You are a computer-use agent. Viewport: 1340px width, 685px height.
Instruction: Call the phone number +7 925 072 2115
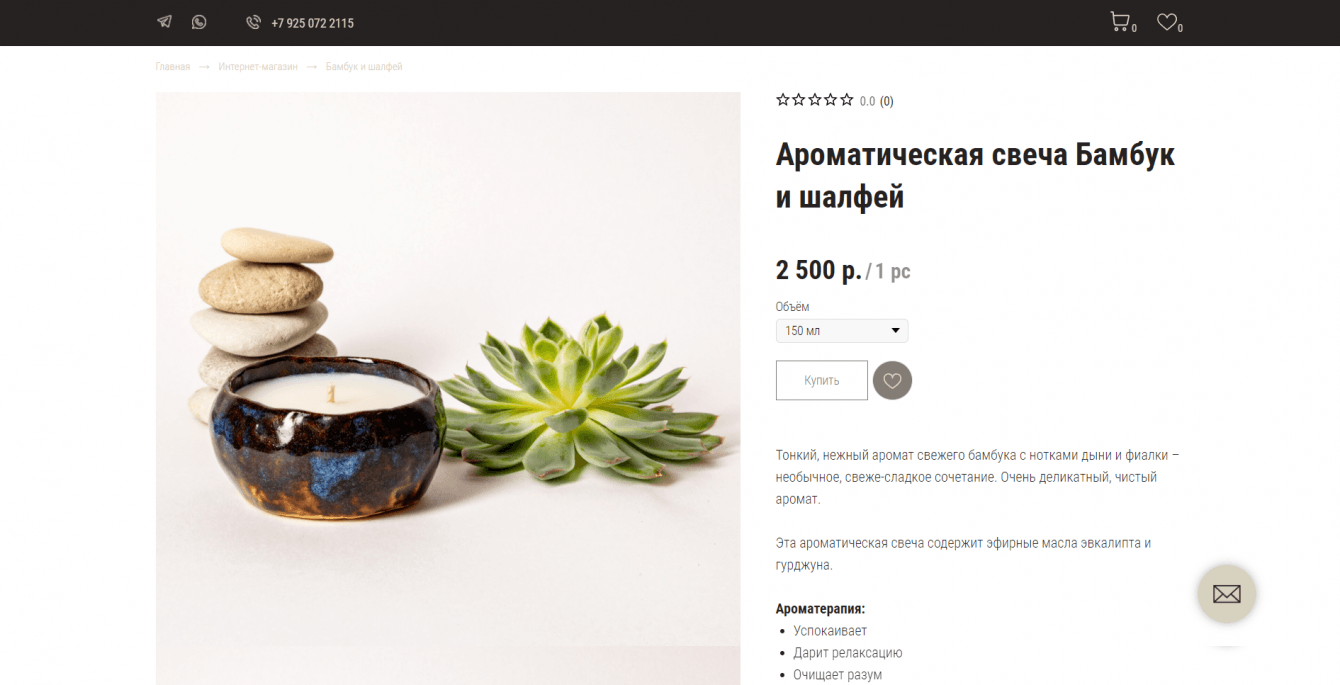[312, 23]
